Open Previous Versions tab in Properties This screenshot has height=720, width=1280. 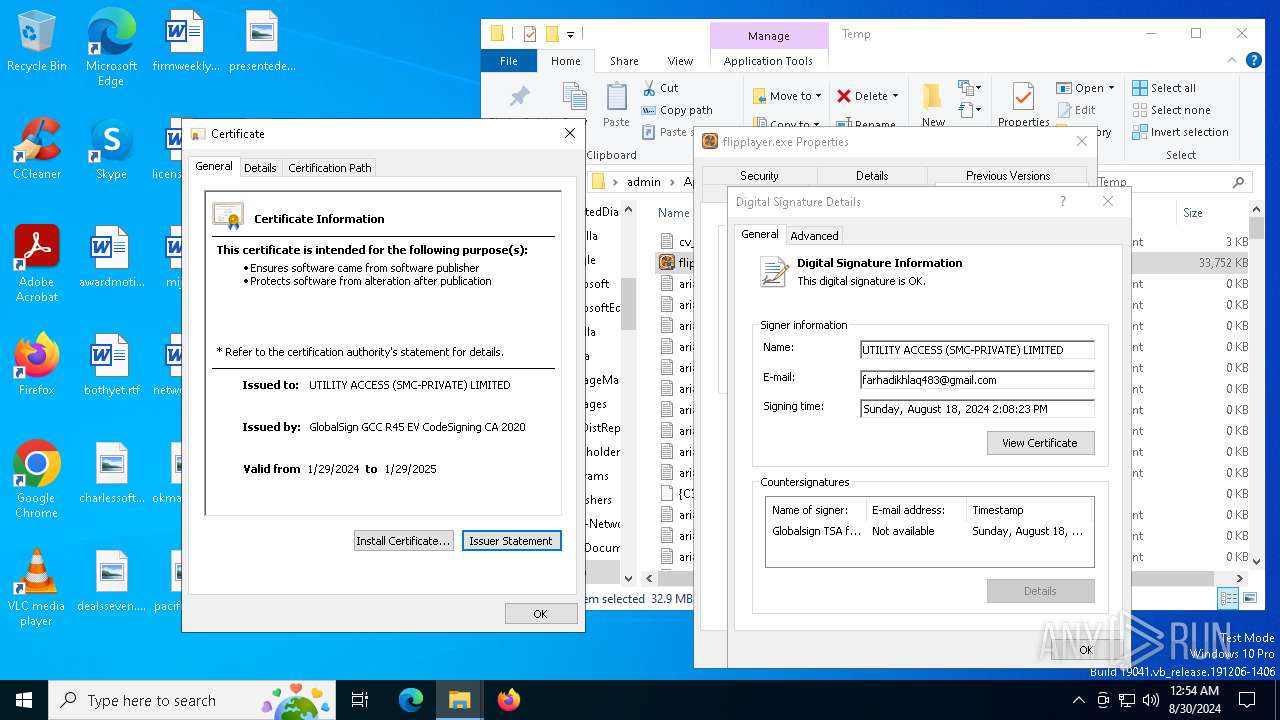1008,176
